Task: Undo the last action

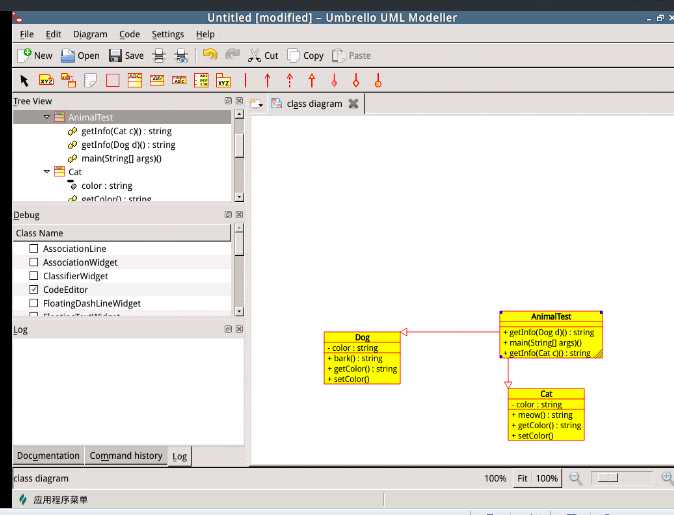Action: point(210,55)
